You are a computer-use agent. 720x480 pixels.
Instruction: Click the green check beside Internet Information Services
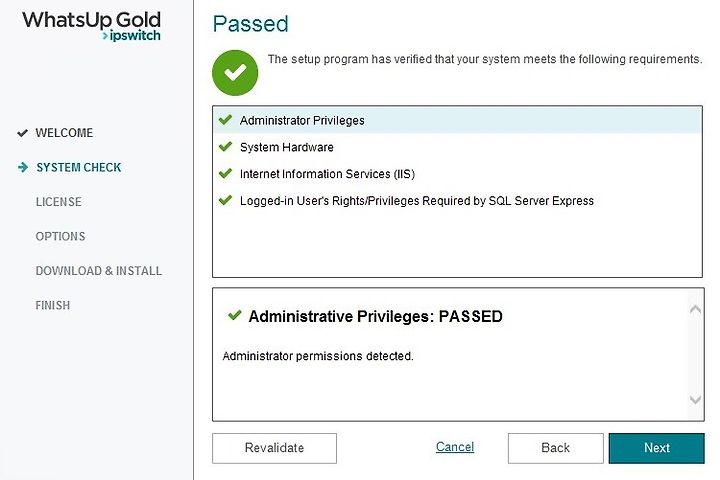coord(225,174)
